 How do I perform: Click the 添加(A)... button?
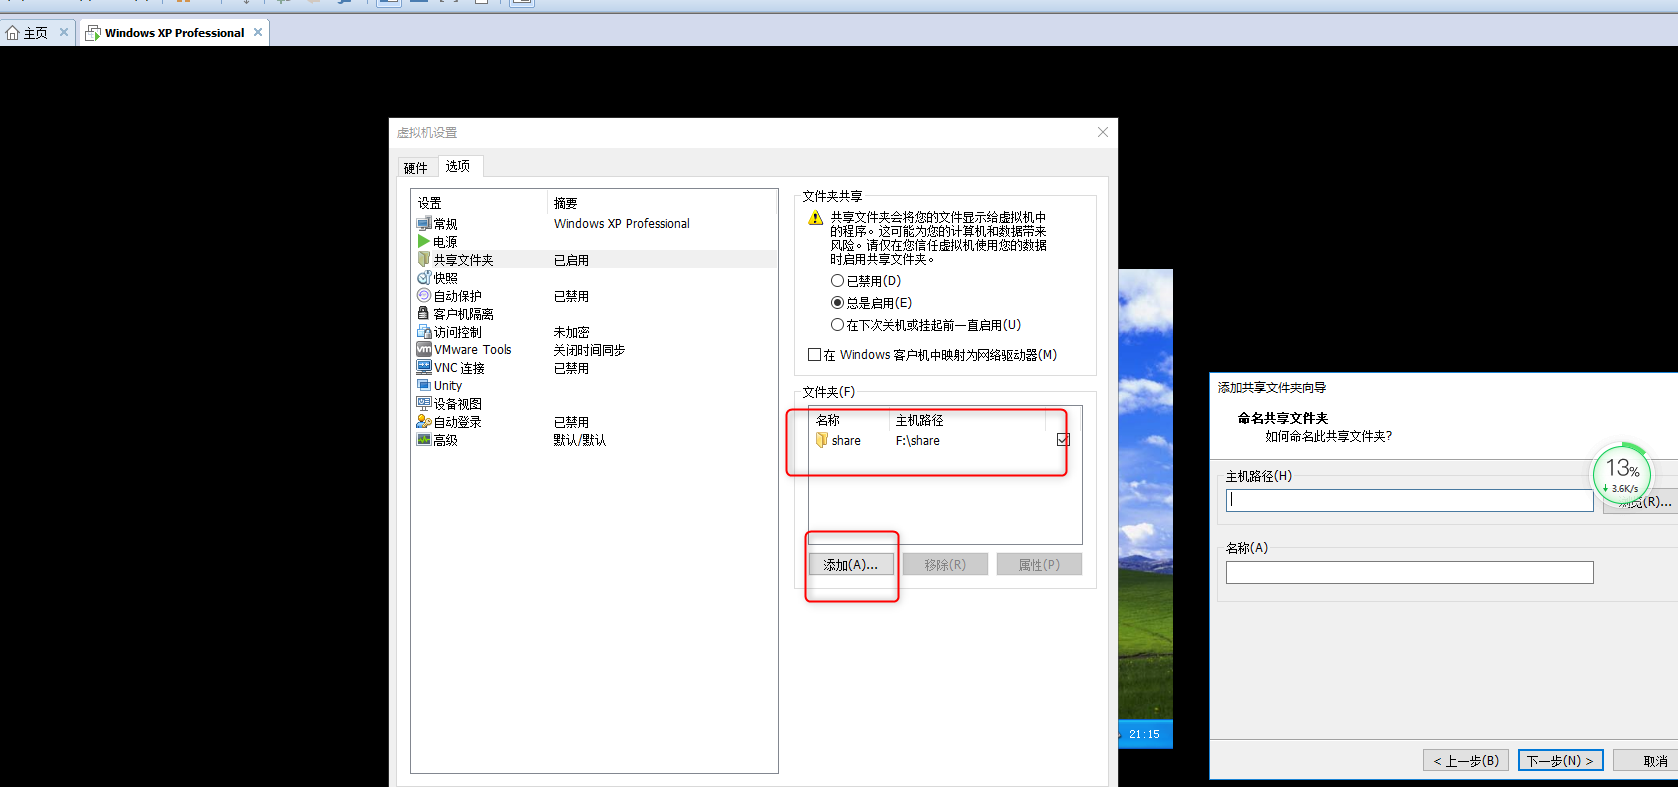pos(851,565)
